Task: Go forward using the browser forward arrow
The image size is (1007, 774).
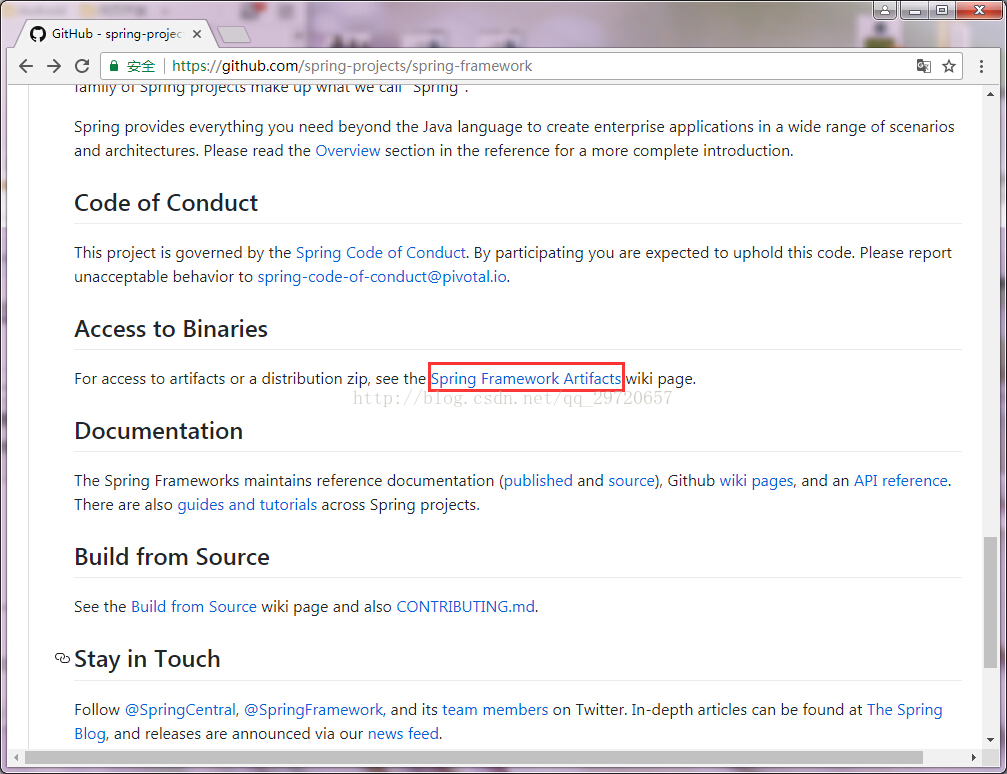Action: tap(54, 66)
